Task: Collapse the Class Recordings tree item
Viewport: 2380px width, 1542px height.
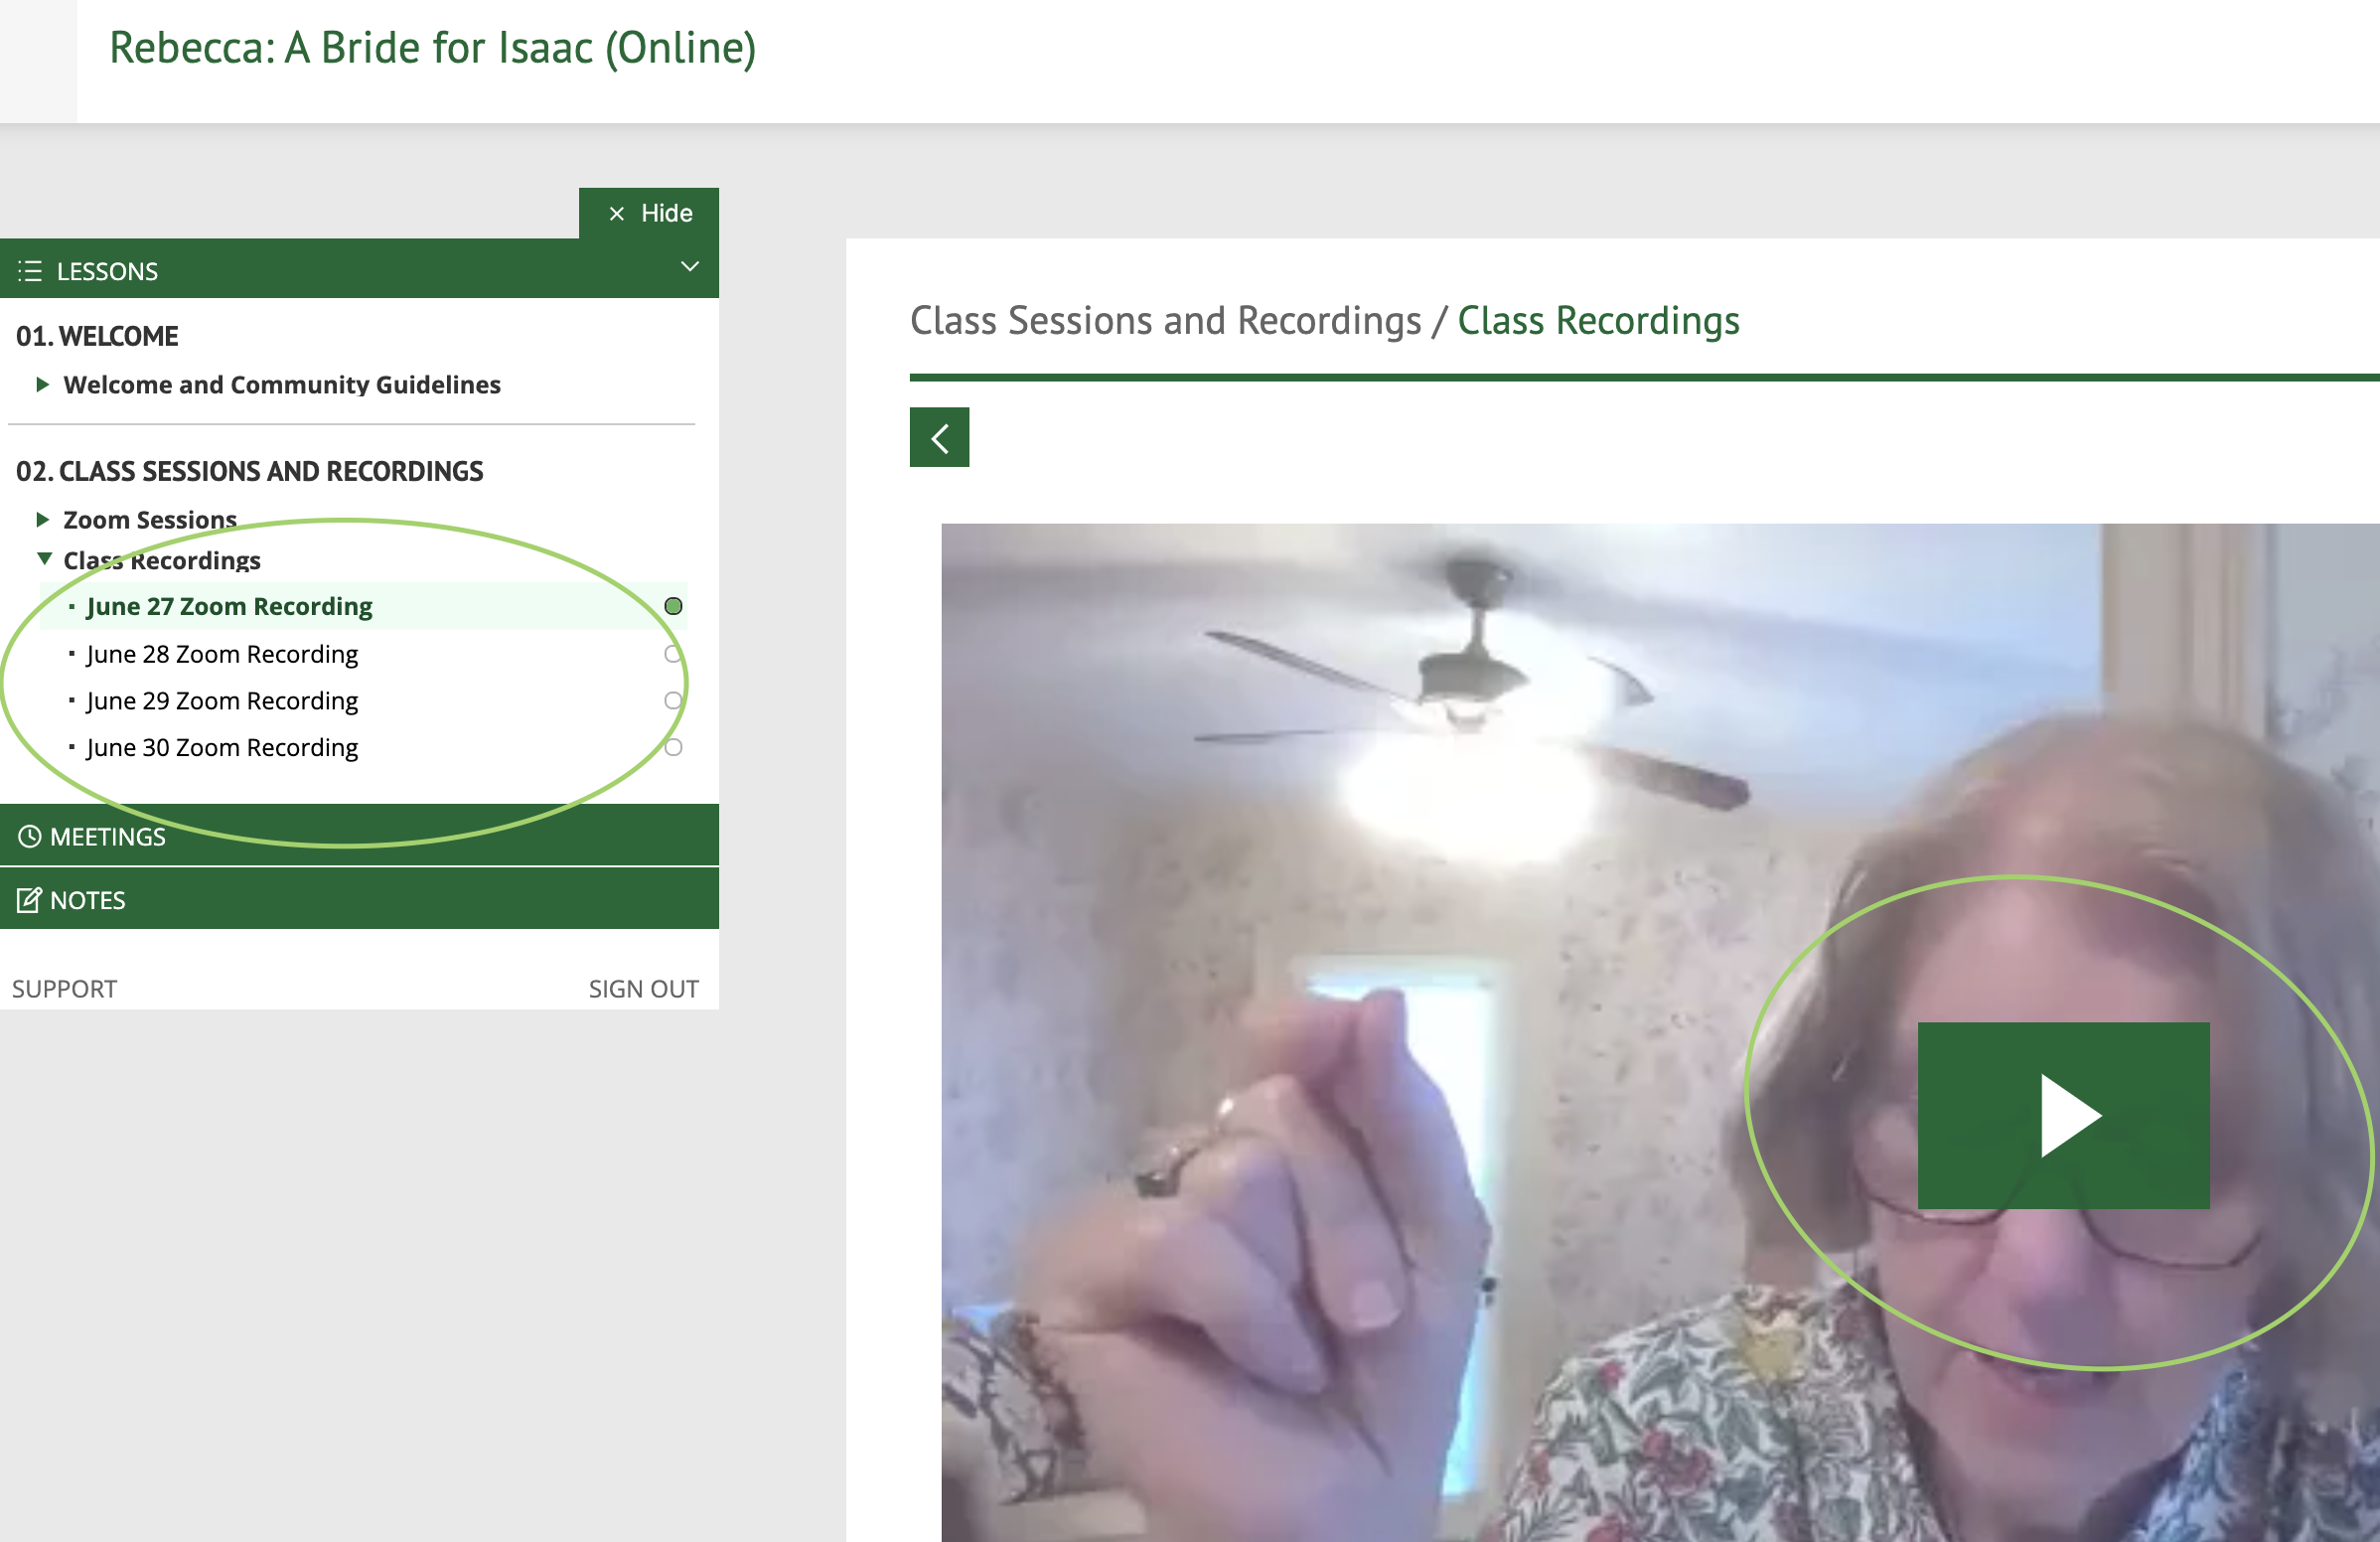Action: (x=44, y=559)
